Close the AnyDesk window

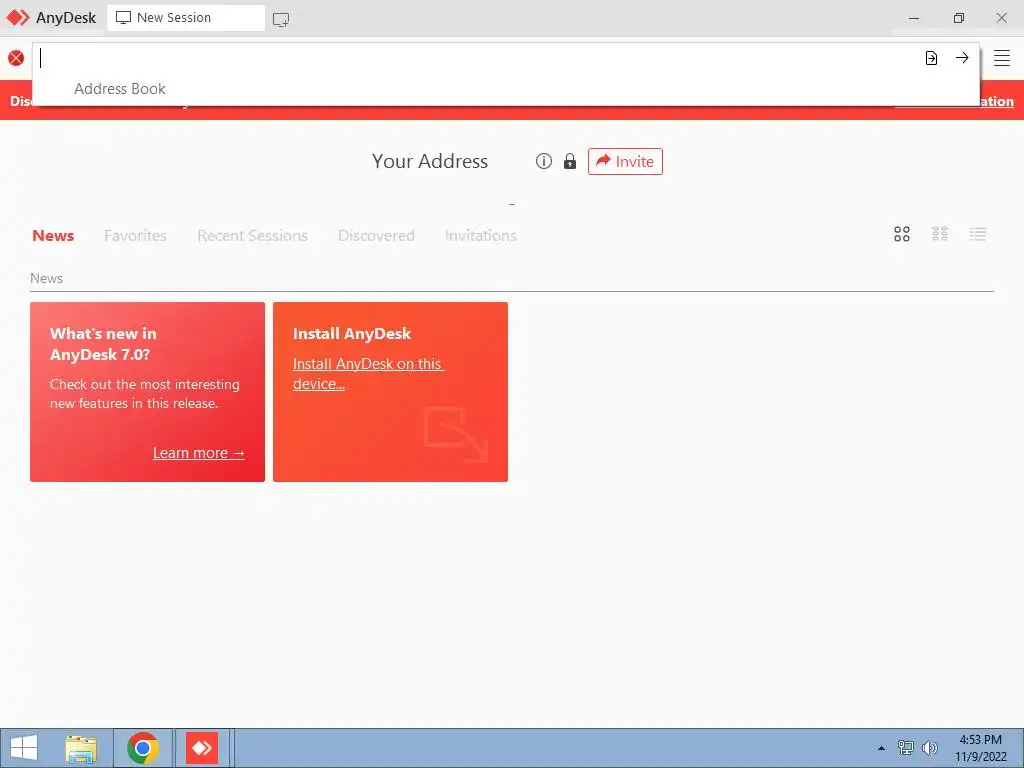click(1001, 18)
